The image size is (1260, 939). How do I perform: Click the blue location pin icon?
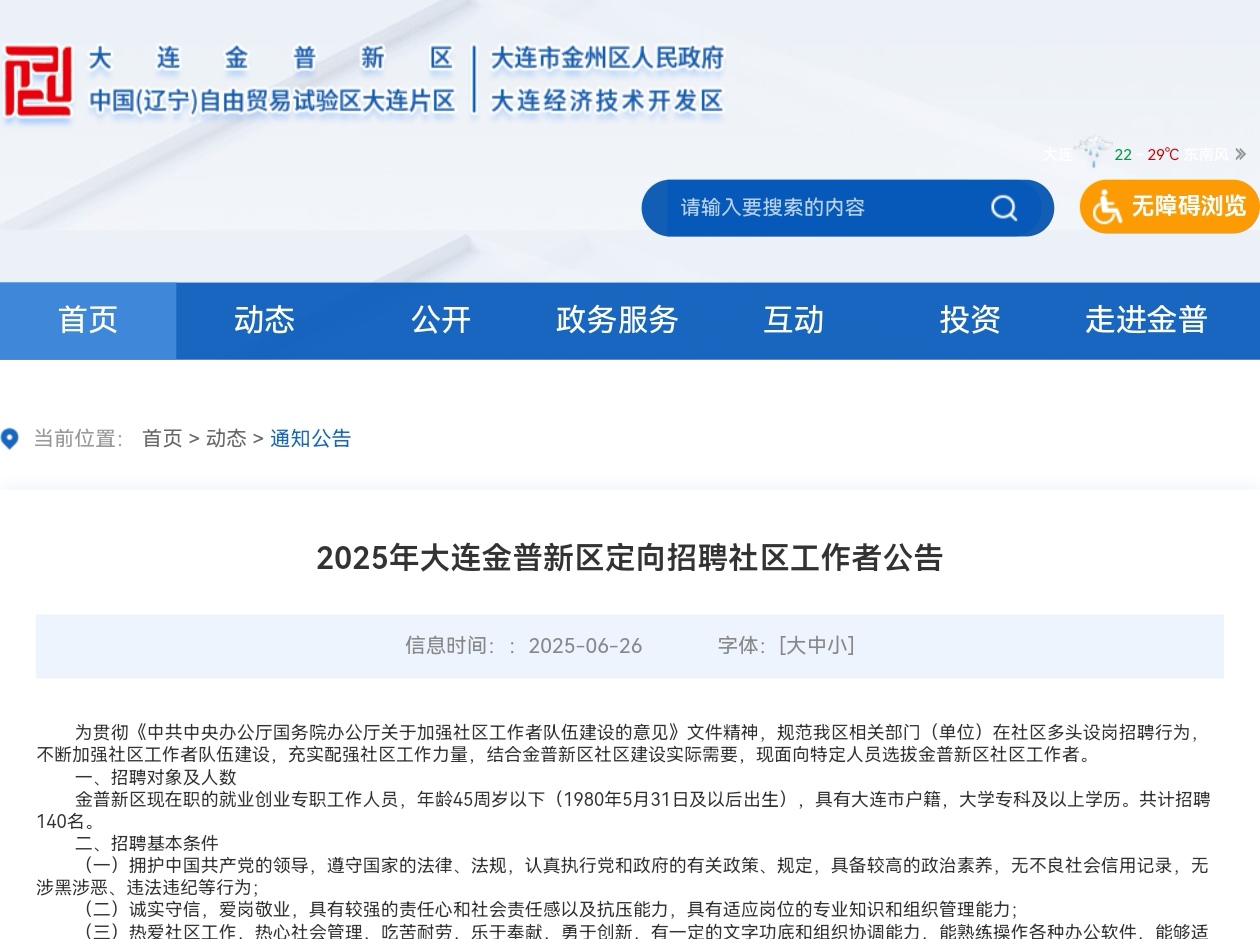[x=10, y=439]
